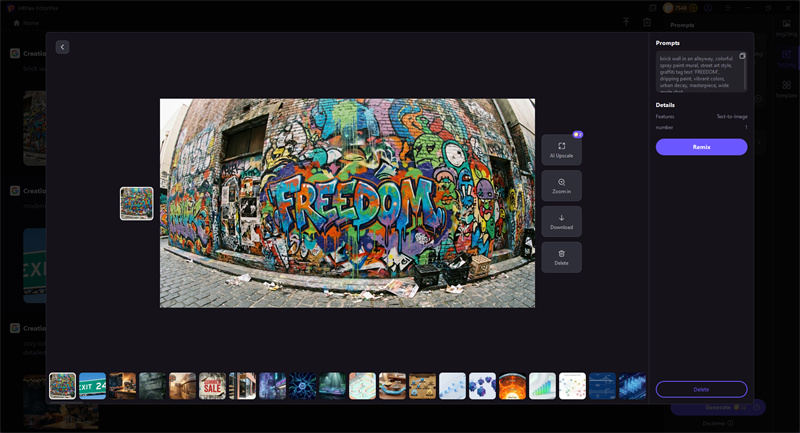Click inside the prompt text box

click(698, 72)
